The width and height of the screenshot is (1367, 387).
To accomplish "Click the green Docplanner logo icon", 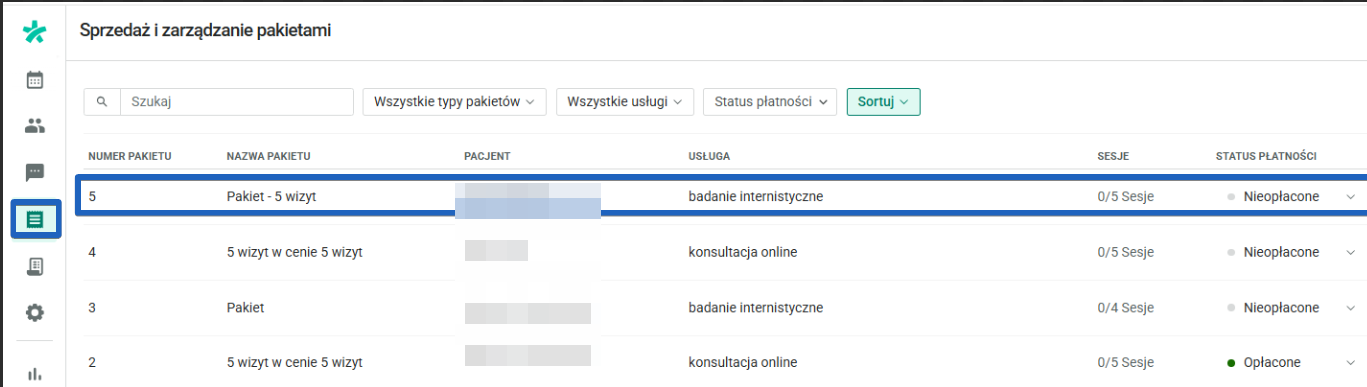I will (35, 32).
